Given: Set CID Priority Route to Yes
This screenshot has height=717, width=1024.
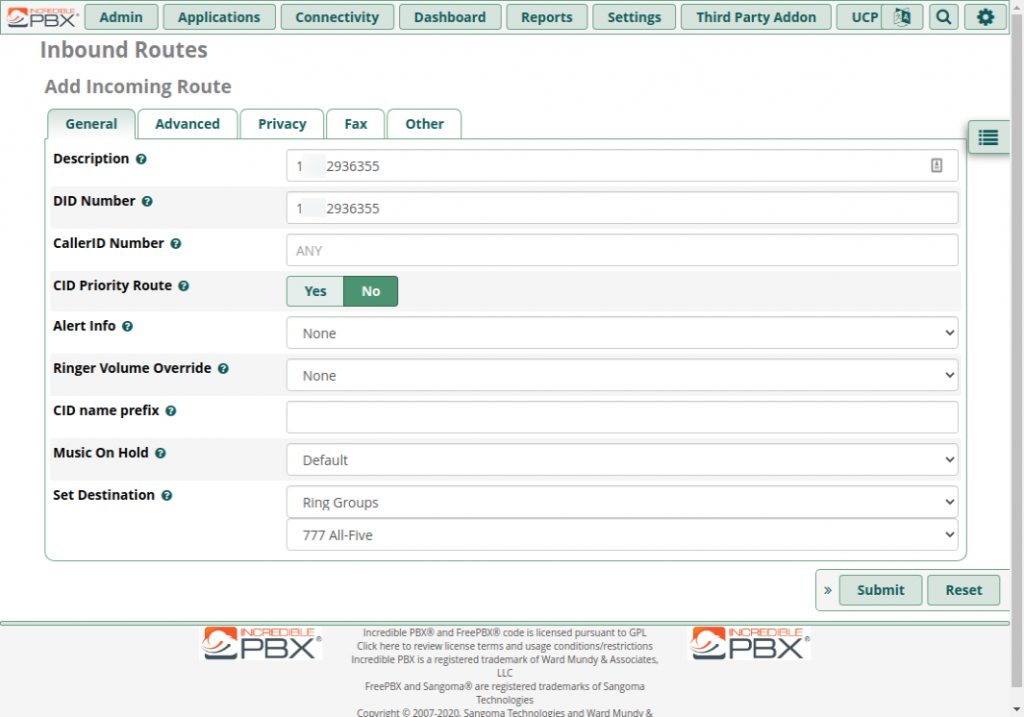Looking at the screenshot, I should [315, 291].
